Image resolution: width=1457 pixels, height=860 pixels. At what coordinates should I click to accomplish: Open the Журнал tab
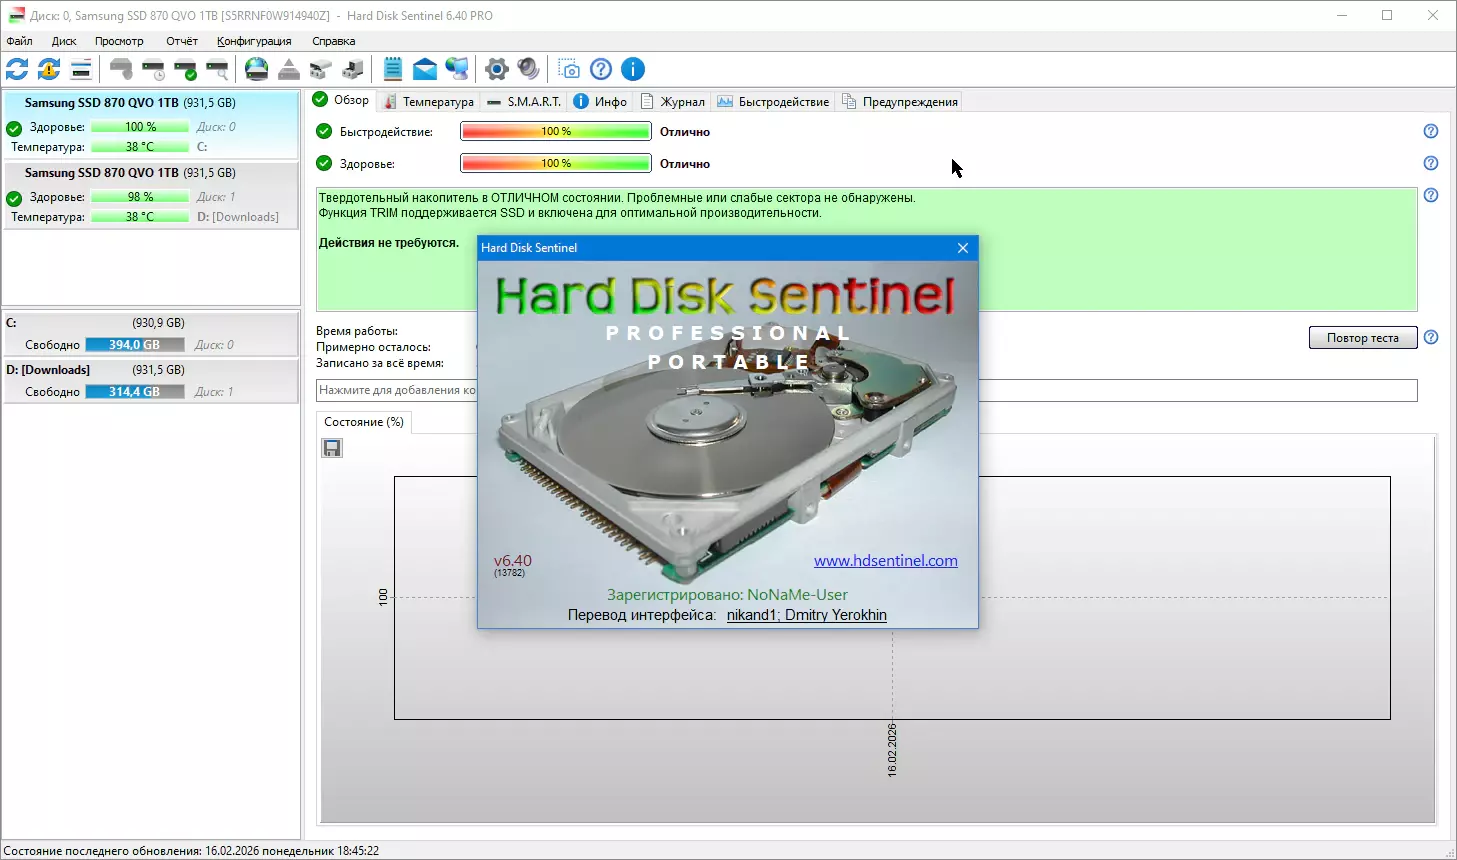[673, 102]
